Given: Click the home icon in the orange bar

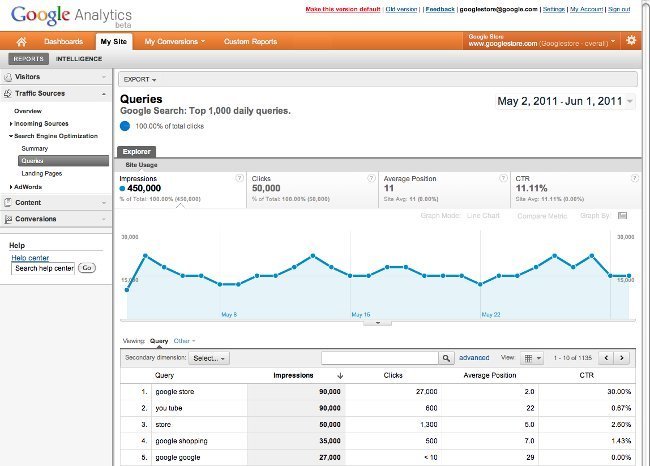Looking at the screenshot, I should [x=17, y=41].
